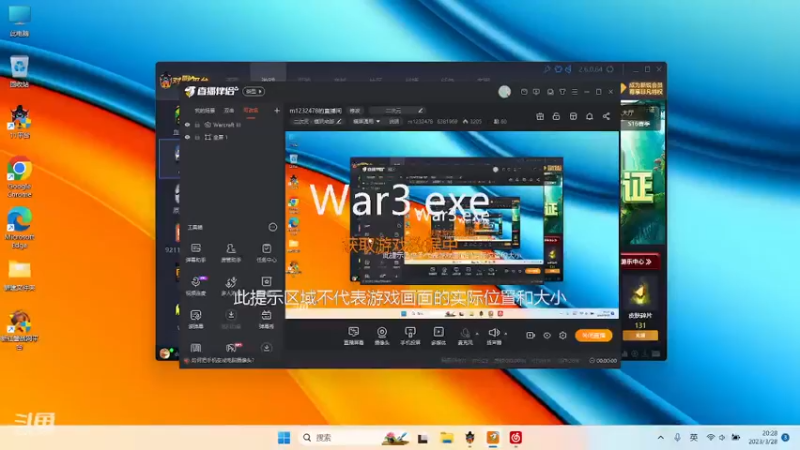This screenshot has width=800, height=450.
Task: Edit the 二次元 category field
Action: pos(396,111)
